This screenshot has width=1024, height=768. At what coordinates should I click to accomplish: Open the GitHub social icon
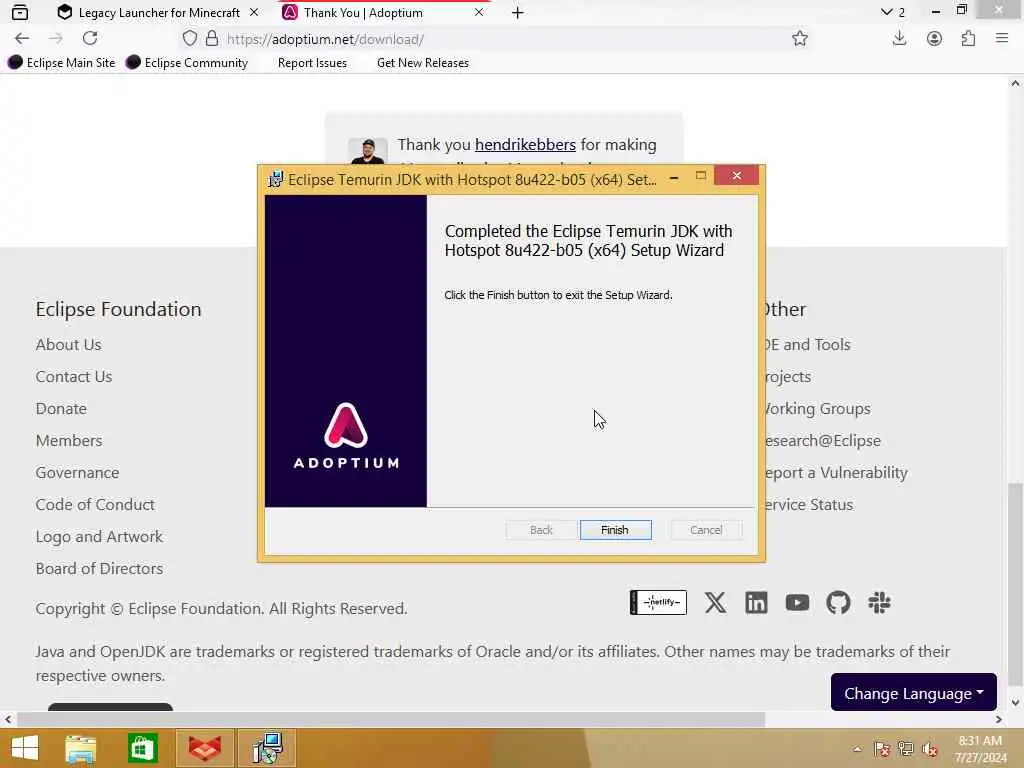[x=839, y=602]
